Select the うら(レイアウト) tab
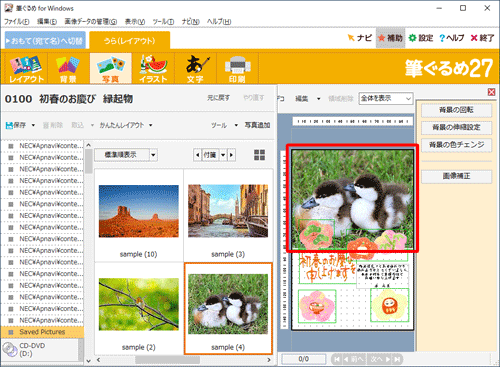 [x=129, y=41]
